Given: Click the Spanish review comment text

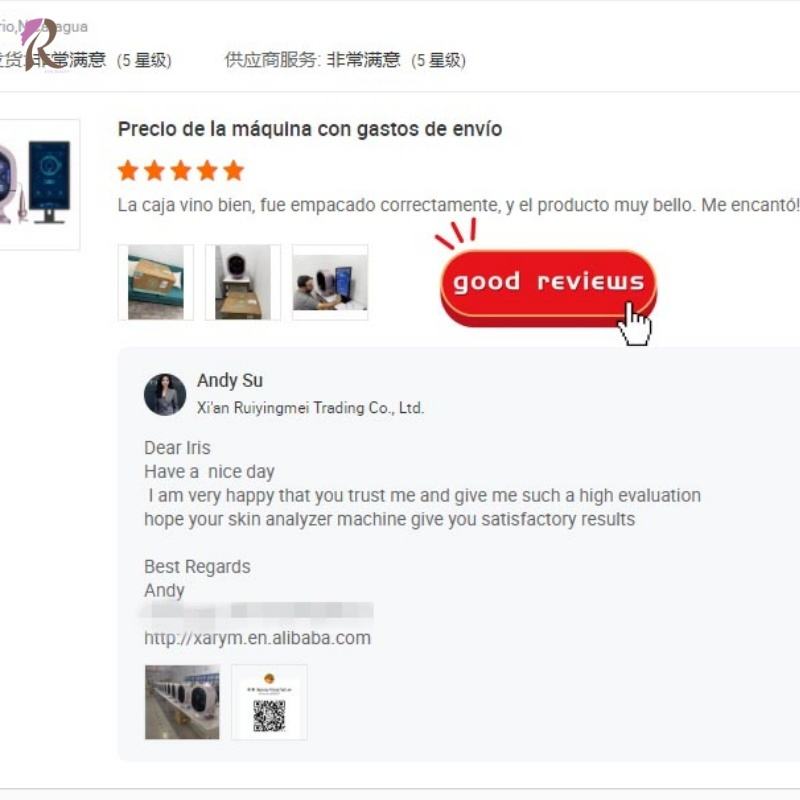Looking at the screenshot, I should [x=458, y=205].
